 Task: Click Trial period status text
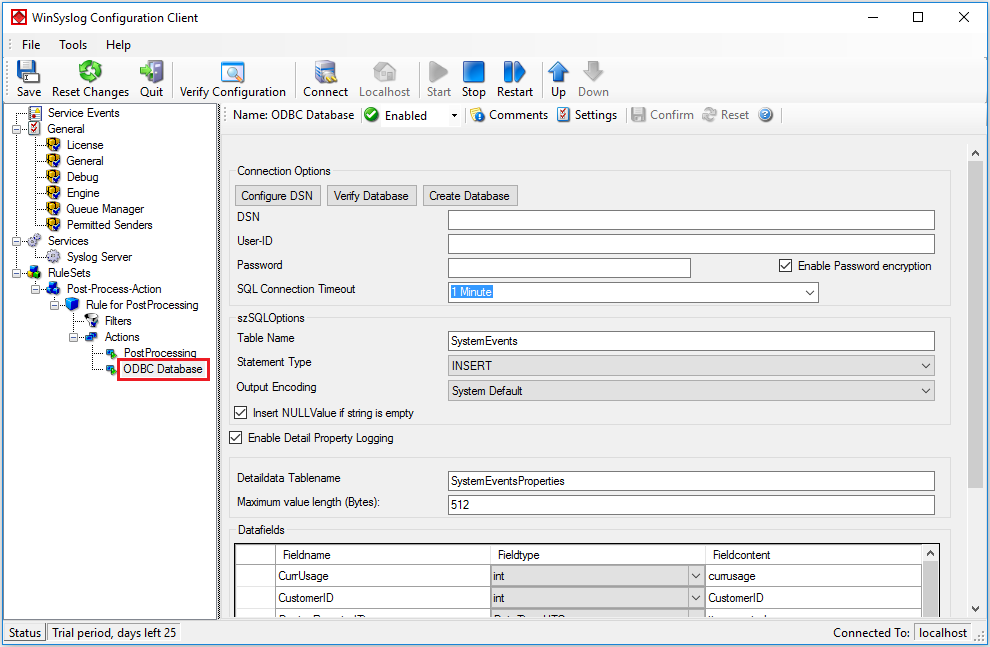click(x=114, y=632)
